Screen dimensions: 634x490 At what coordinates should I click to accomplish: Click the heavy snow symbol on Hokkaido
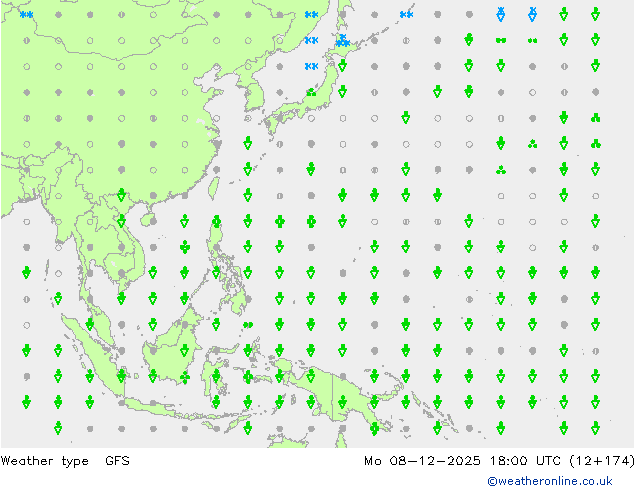(343, 40)
